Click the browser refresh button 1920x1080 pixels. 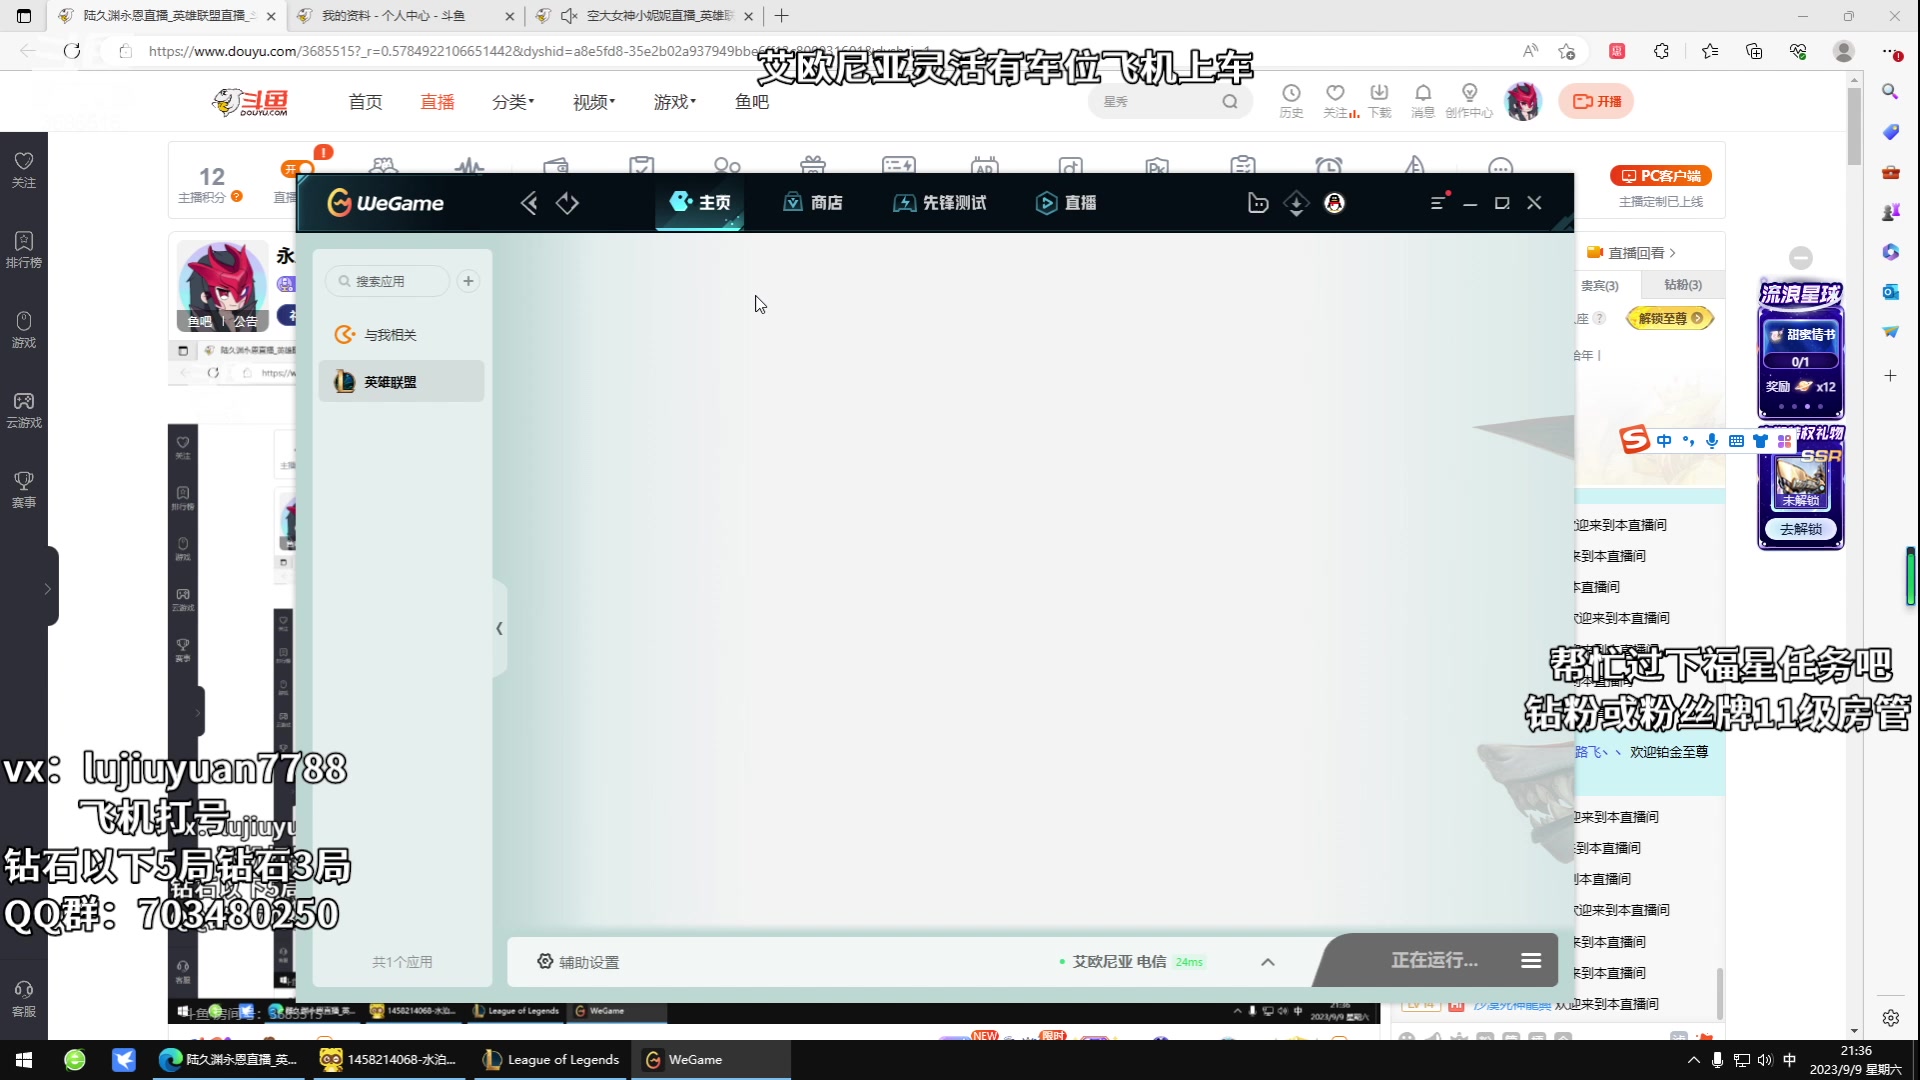click(x=72, y=51)
